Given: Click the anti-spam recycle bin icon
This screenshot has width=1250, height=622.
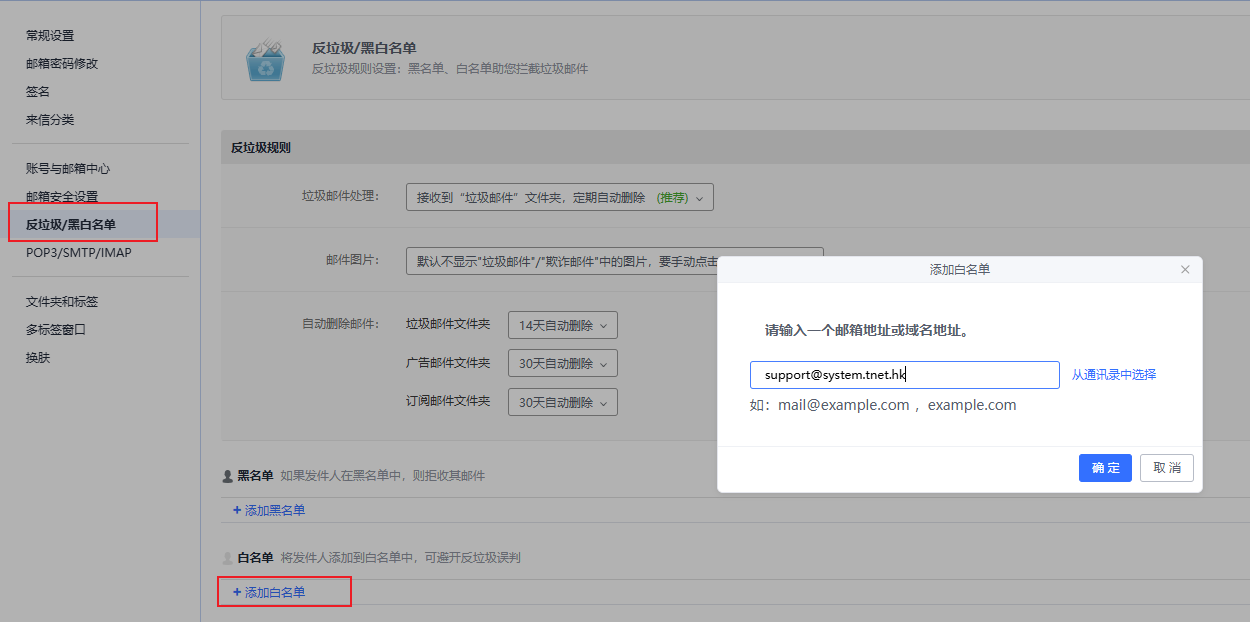Looking at the screenshot, I should (266, 60).
